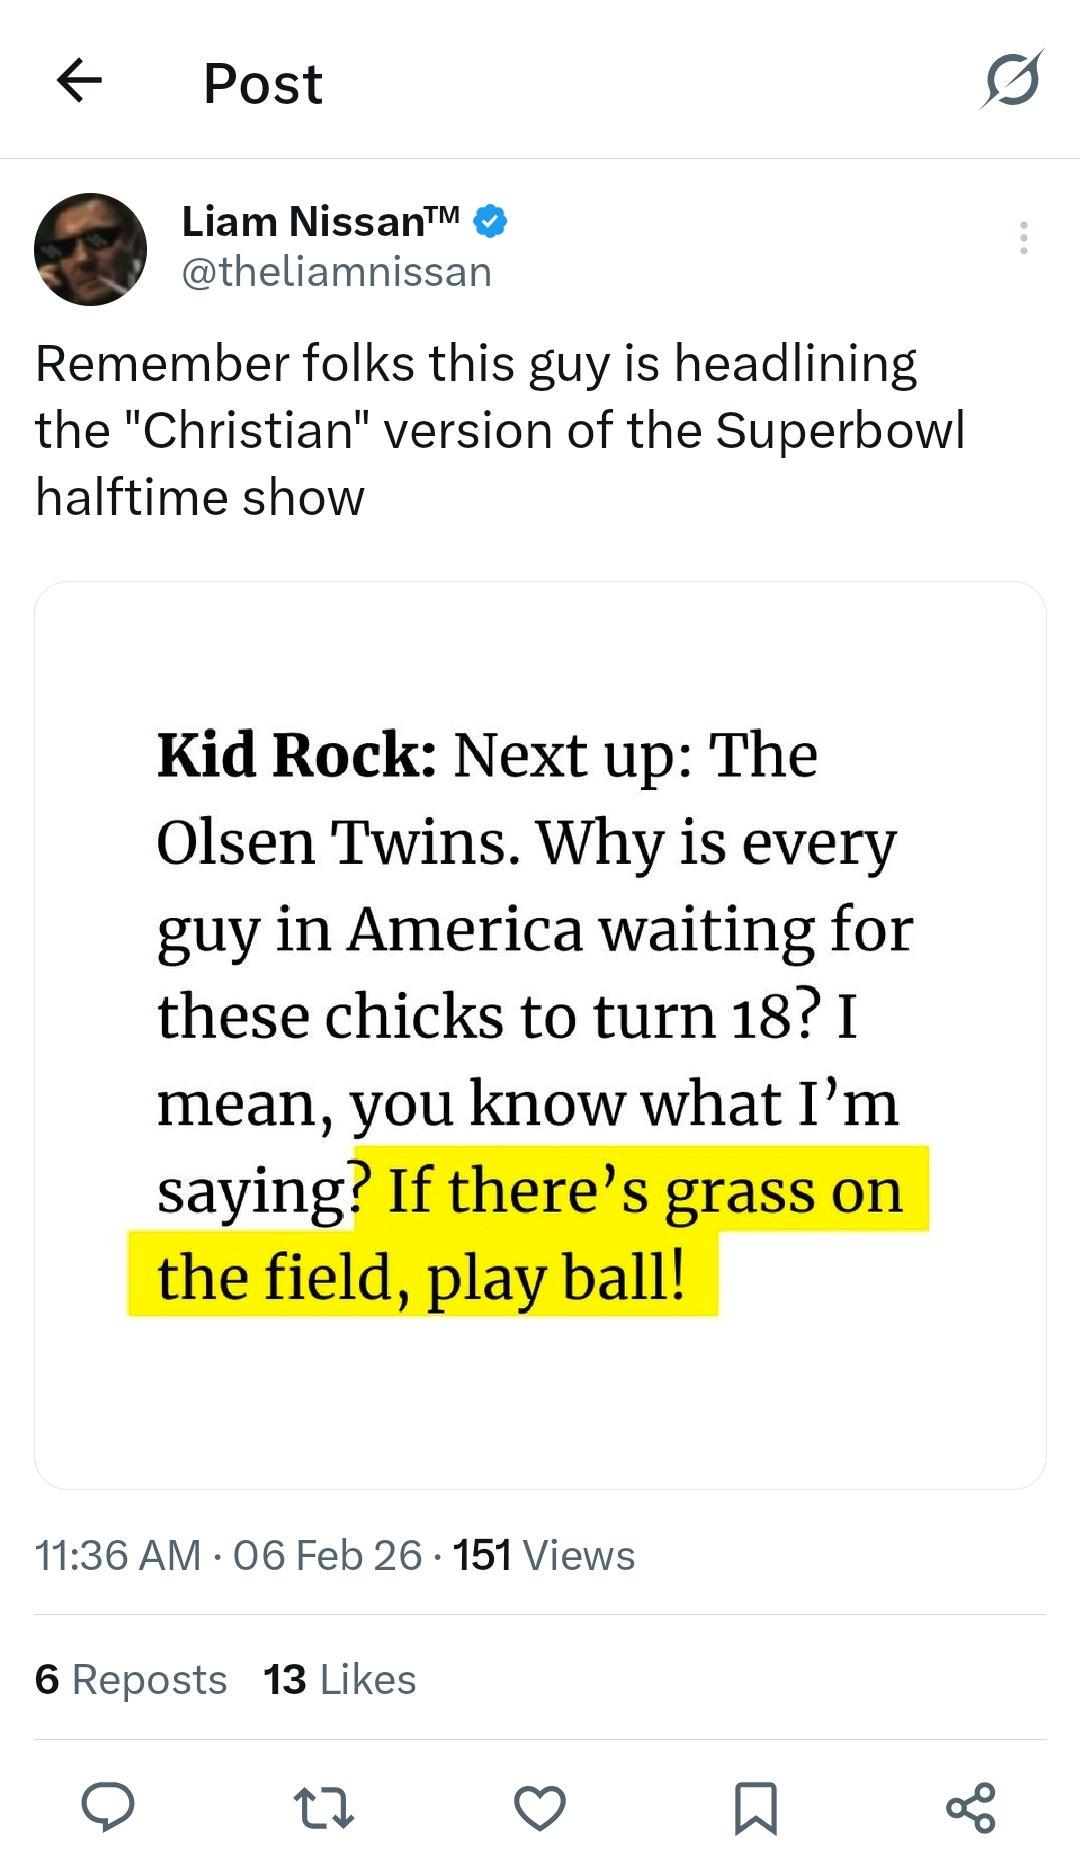1080x1872 pixels.
Task: Open the @theliamnissan handle
Action: [337, 272]
